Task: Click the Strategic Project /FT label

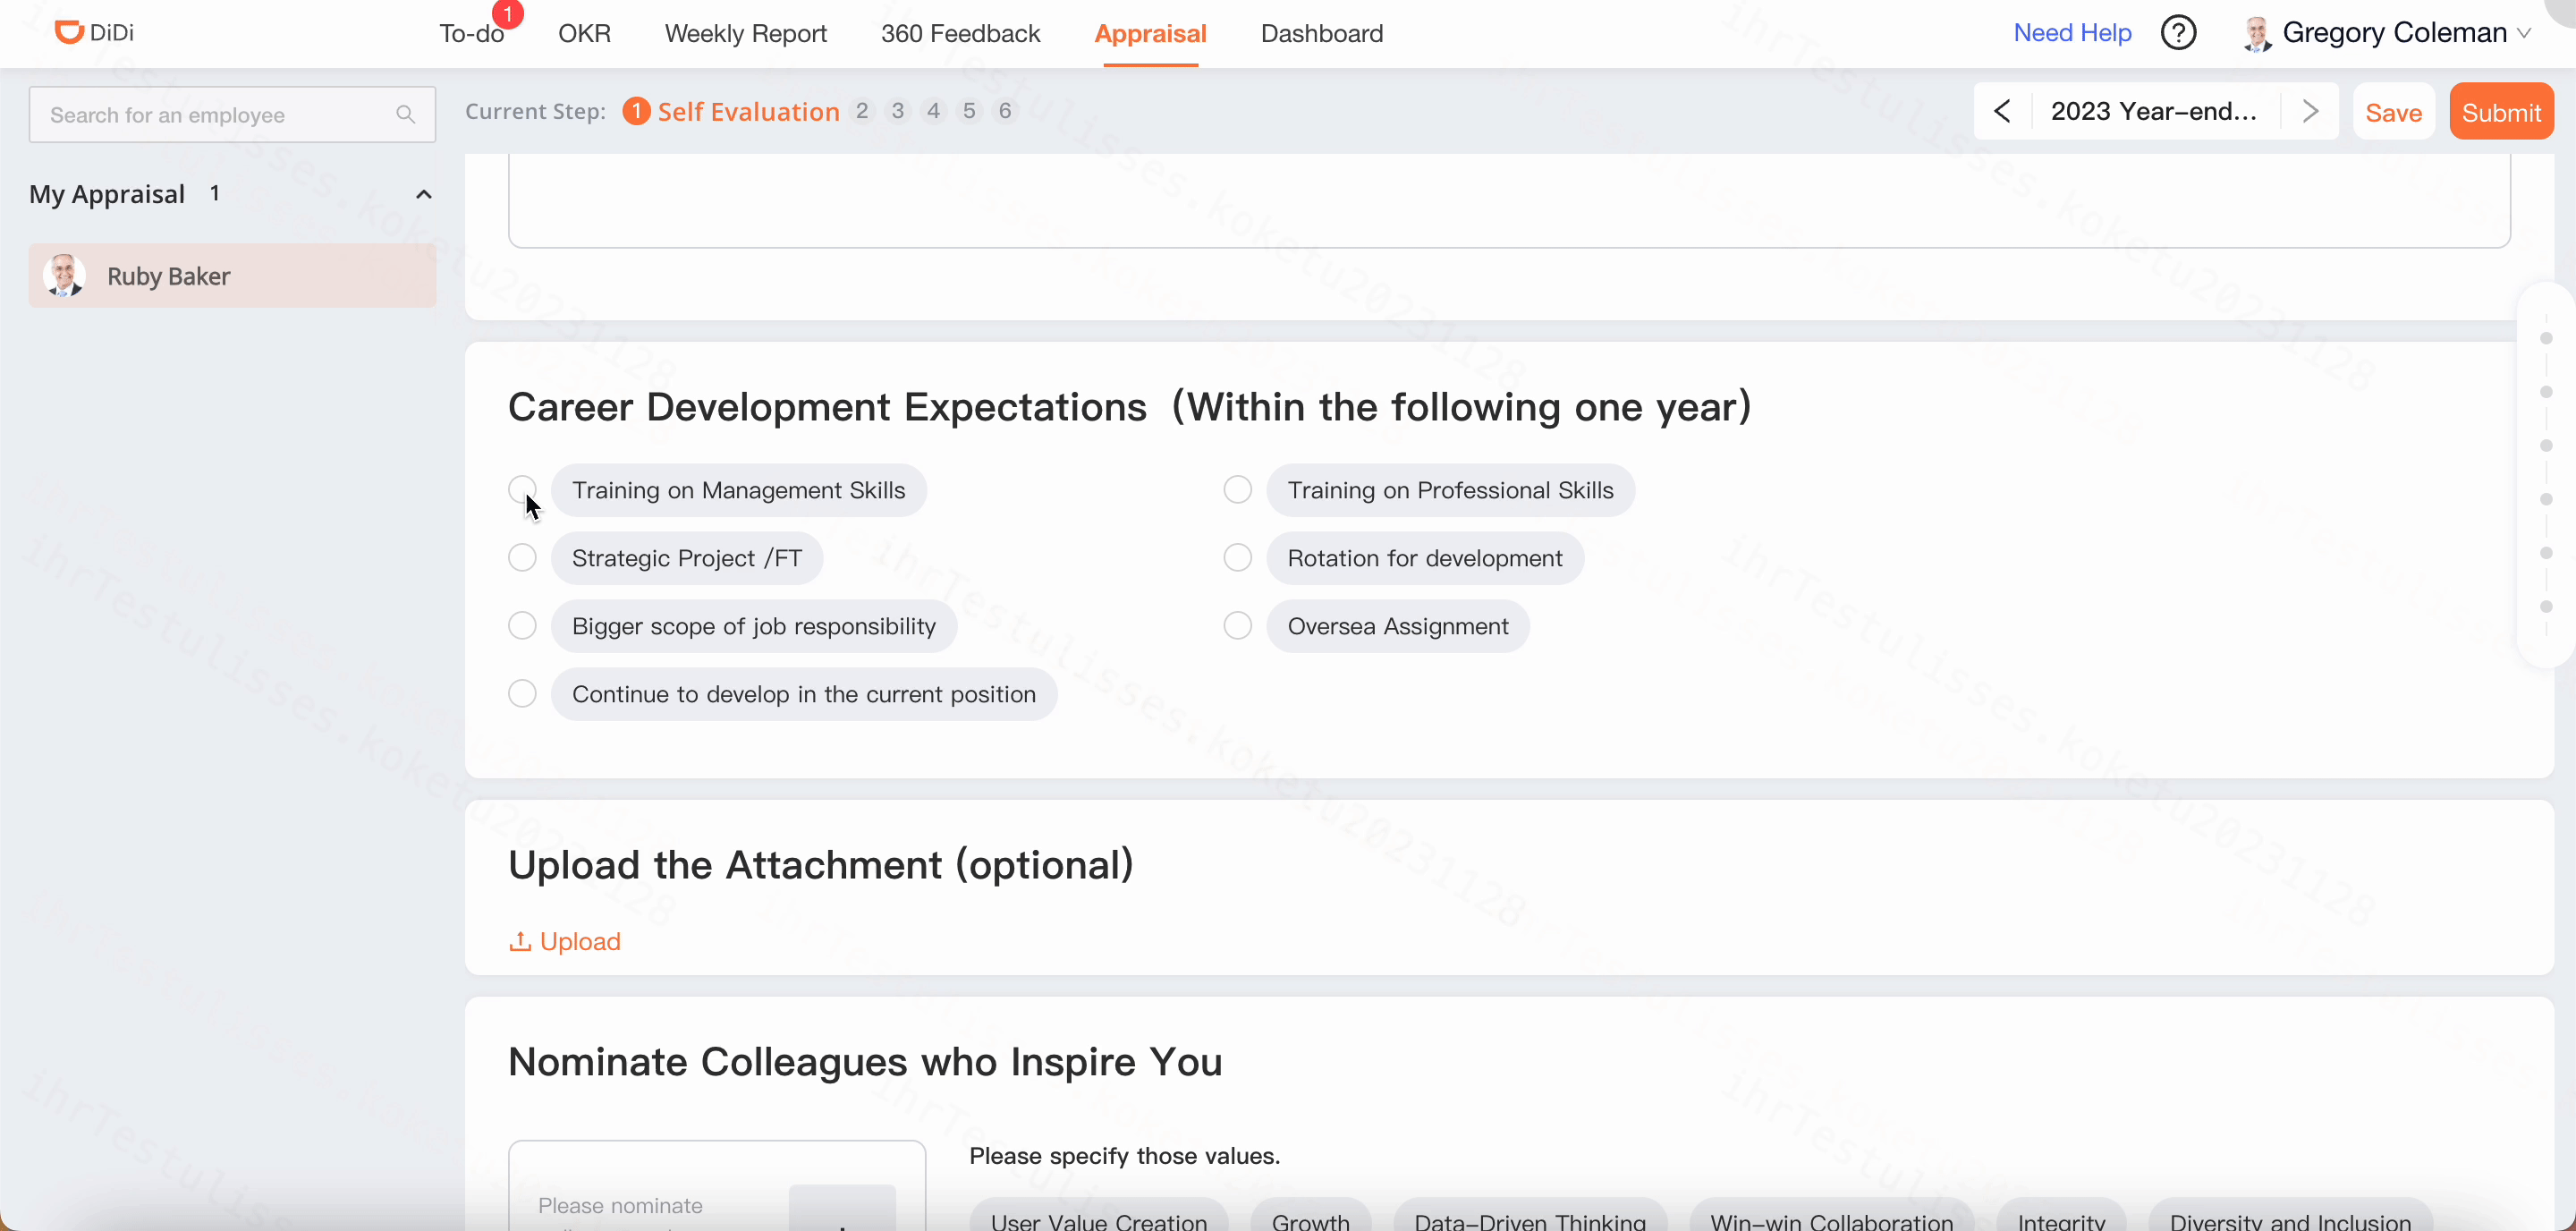Action: pyautogui.click(x=686, y=558)
